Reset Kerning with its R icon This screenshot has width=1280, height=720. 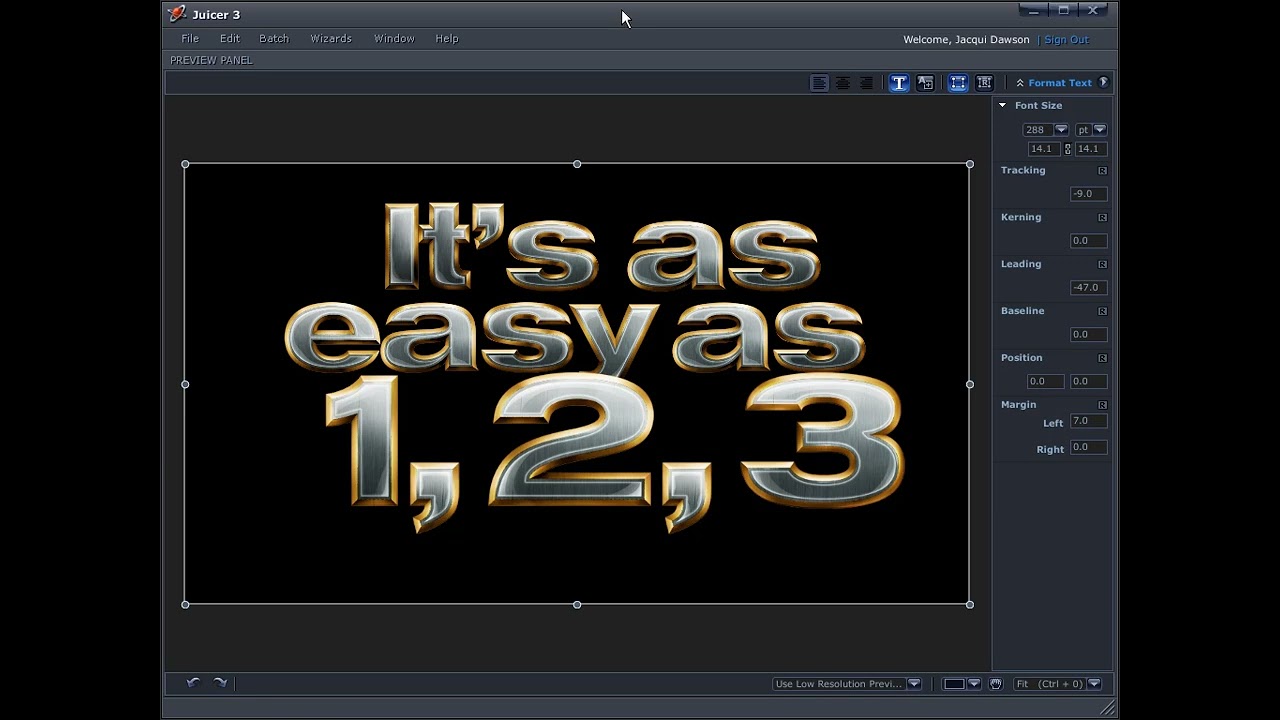coord(1102,218)
